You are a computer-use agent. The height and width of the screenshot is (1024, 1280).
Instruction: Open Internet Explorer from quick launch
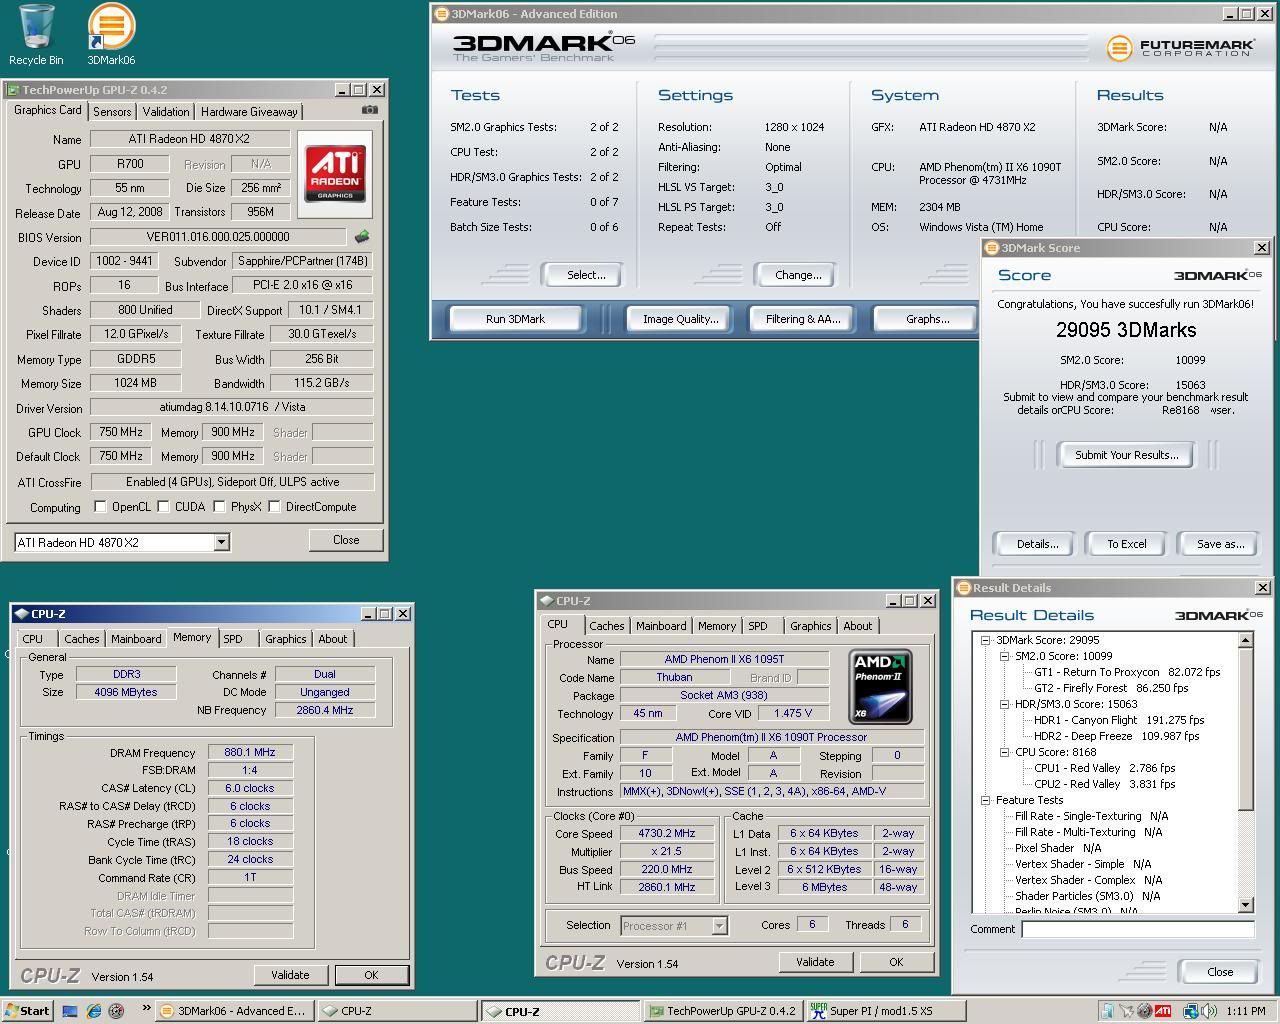click(93, 1011)
